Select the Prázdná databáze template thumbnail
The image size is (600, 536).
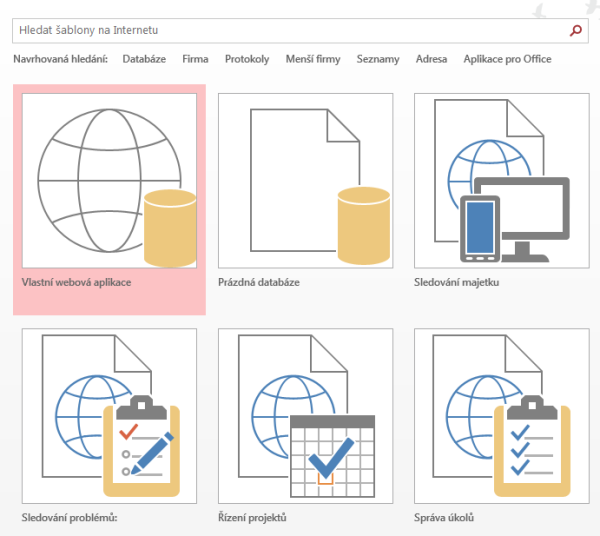(306, 181)
